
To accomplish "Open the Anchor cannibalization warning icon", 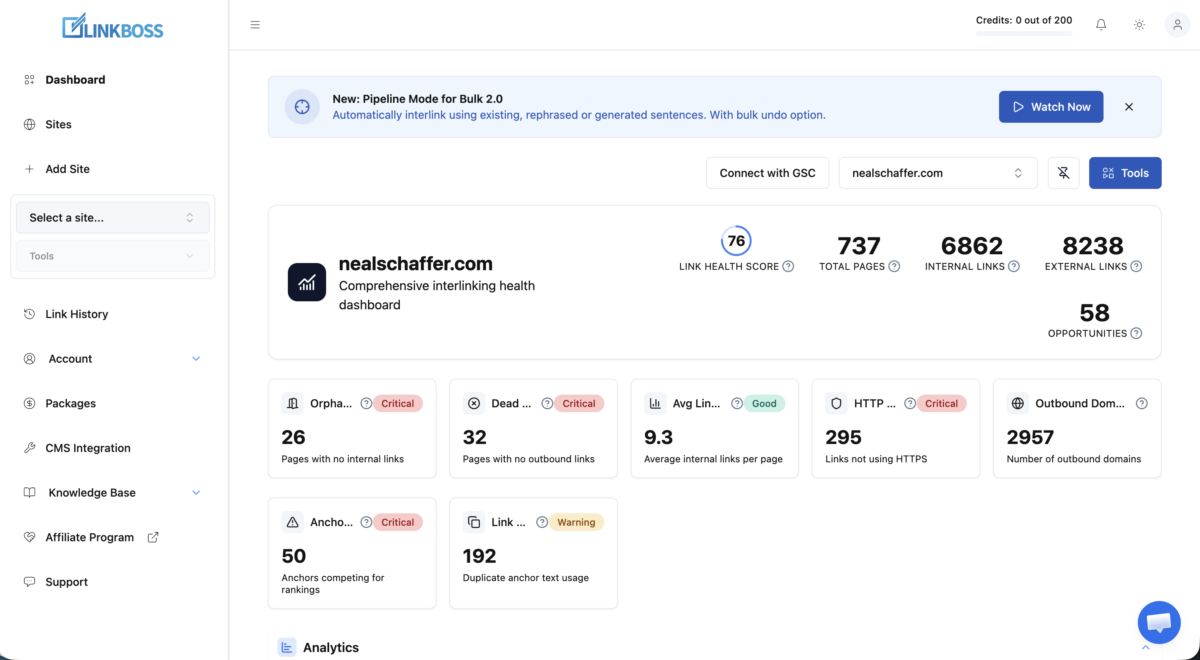I will pos(293,522).
